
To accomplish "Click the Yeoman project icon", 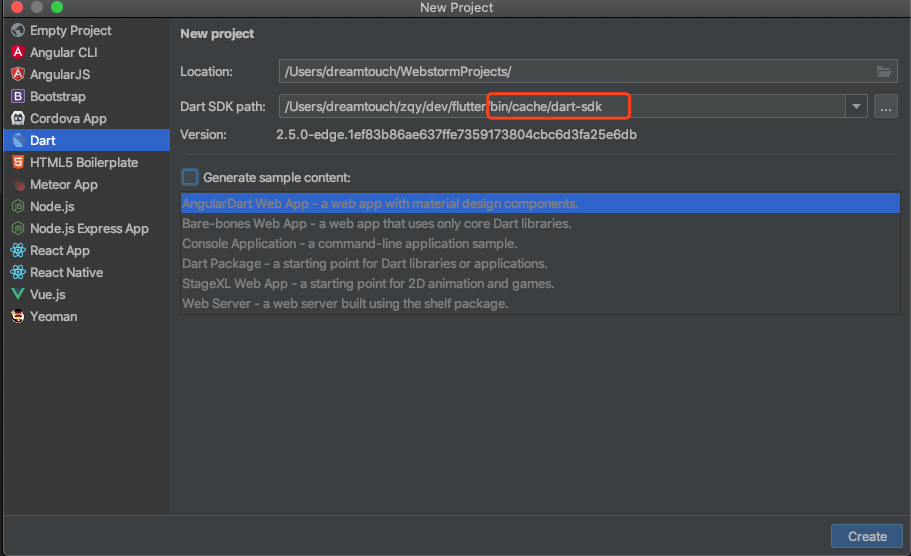I will [17, 316].
